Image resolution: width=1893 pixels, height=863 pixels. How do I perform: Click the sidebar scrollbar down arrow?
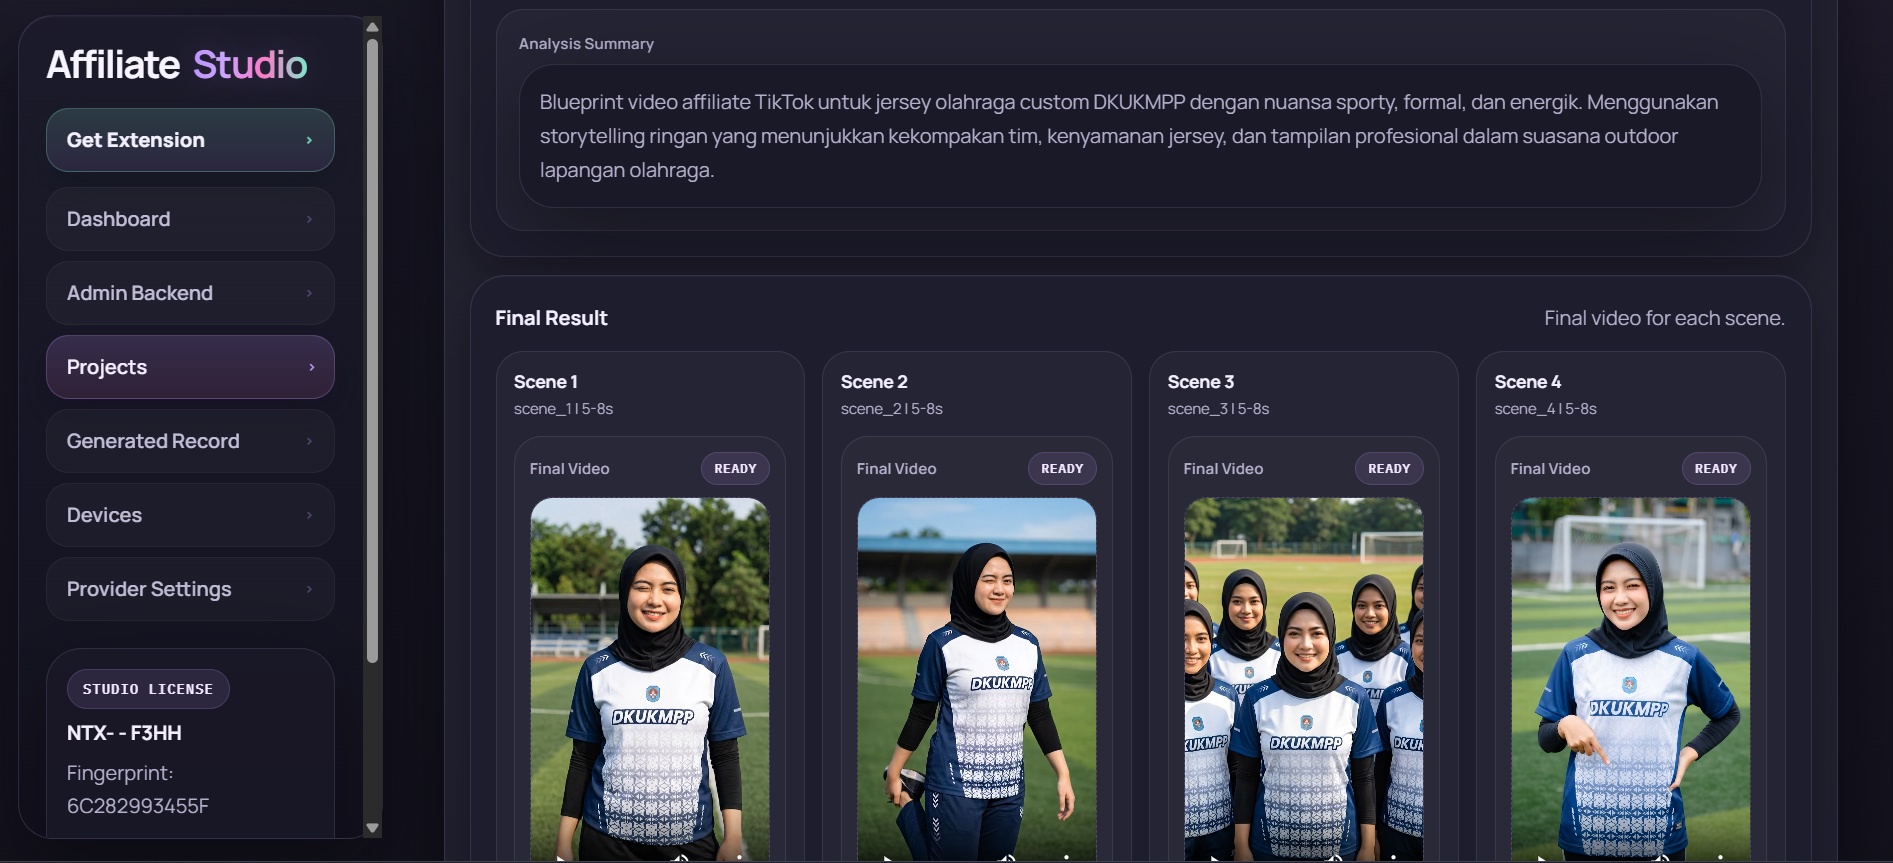(x=373, y=828)
